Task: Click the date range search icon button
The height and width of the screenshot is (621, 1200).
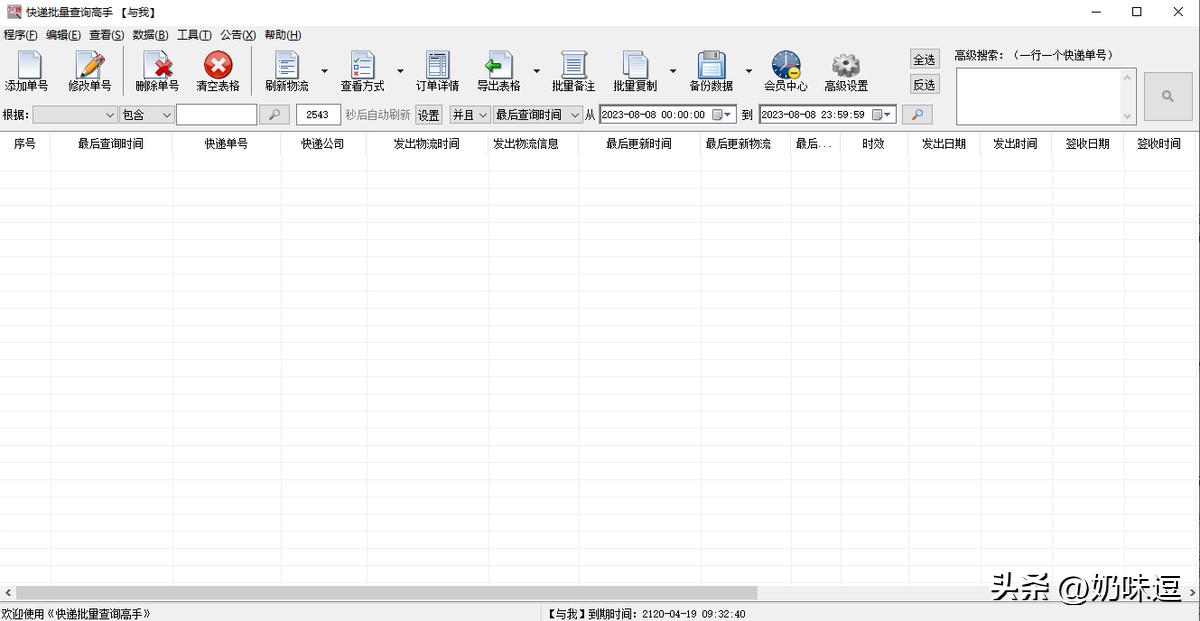Action: click(916, 115)
